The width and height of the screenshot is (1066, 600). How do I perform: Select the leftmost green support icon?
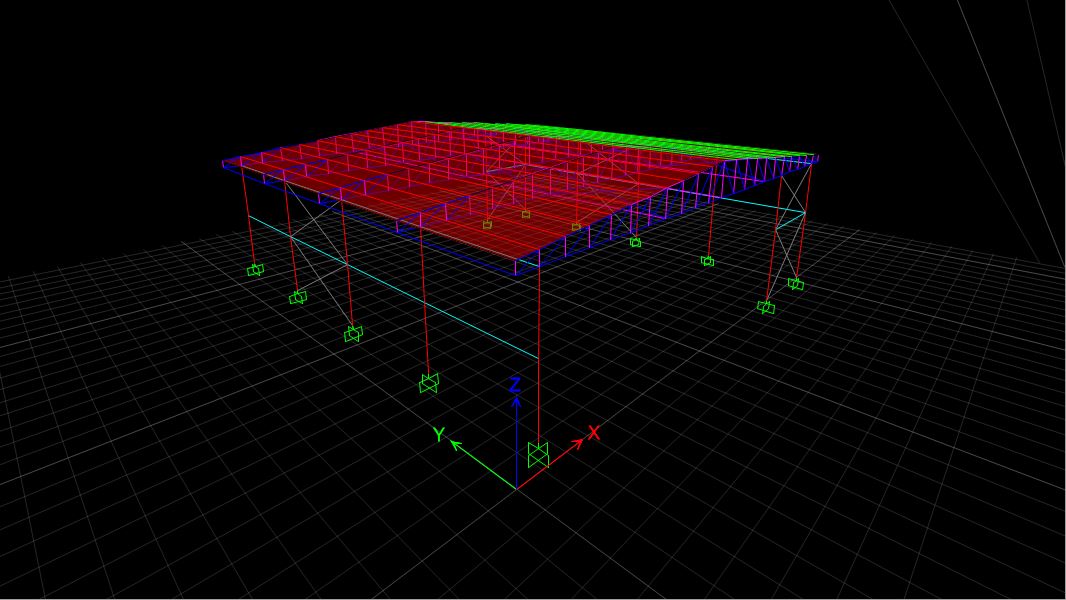[x=255, y=270]
